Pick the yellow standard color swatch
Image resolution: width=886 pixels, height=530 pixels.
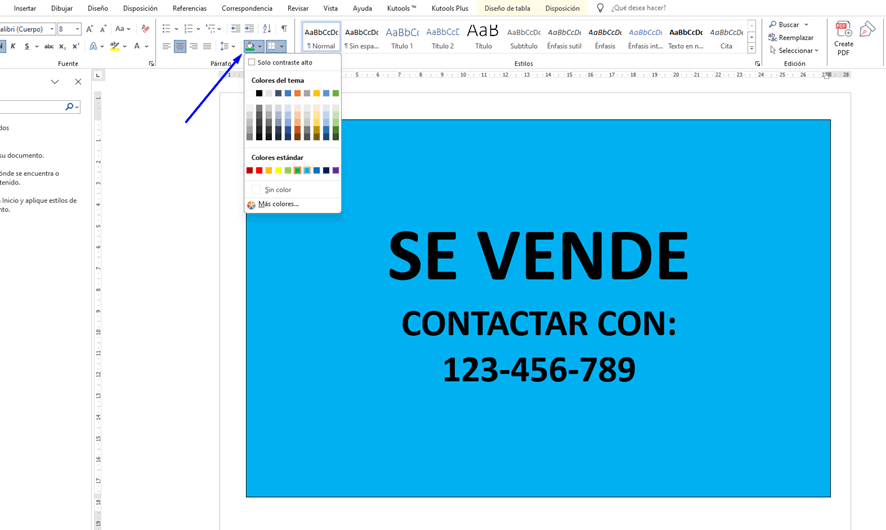click(278, 171)
